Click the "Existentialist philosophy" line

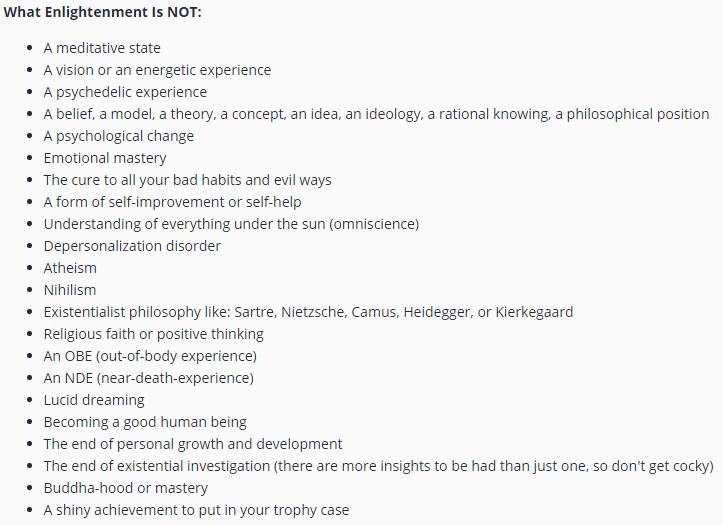tap(308, 312)
